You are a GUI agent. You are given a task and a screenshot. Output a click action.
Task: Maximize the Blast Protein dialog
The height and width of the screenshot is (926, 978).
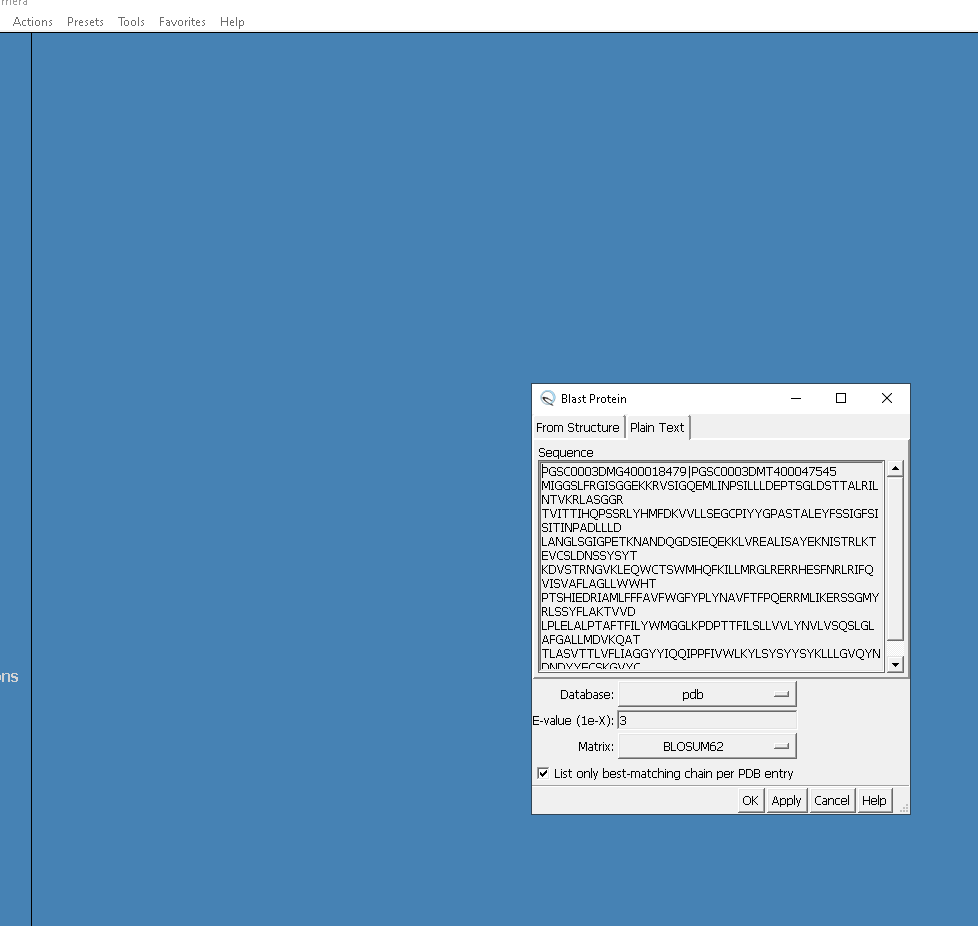click(x=841, y=398)
